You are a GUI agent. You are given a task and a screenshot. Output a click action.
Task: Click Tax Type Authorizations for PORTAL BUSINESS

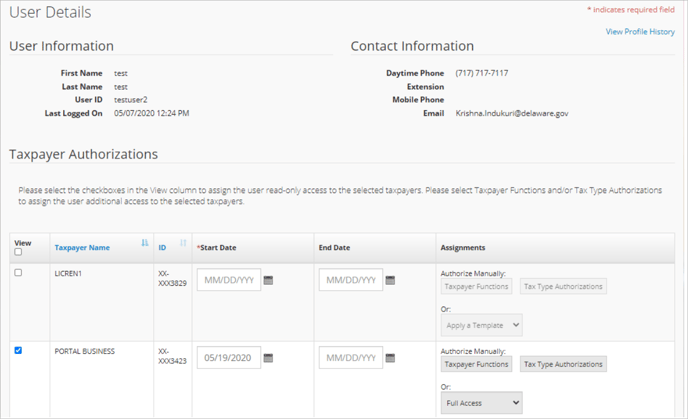[x=563, y=364]
